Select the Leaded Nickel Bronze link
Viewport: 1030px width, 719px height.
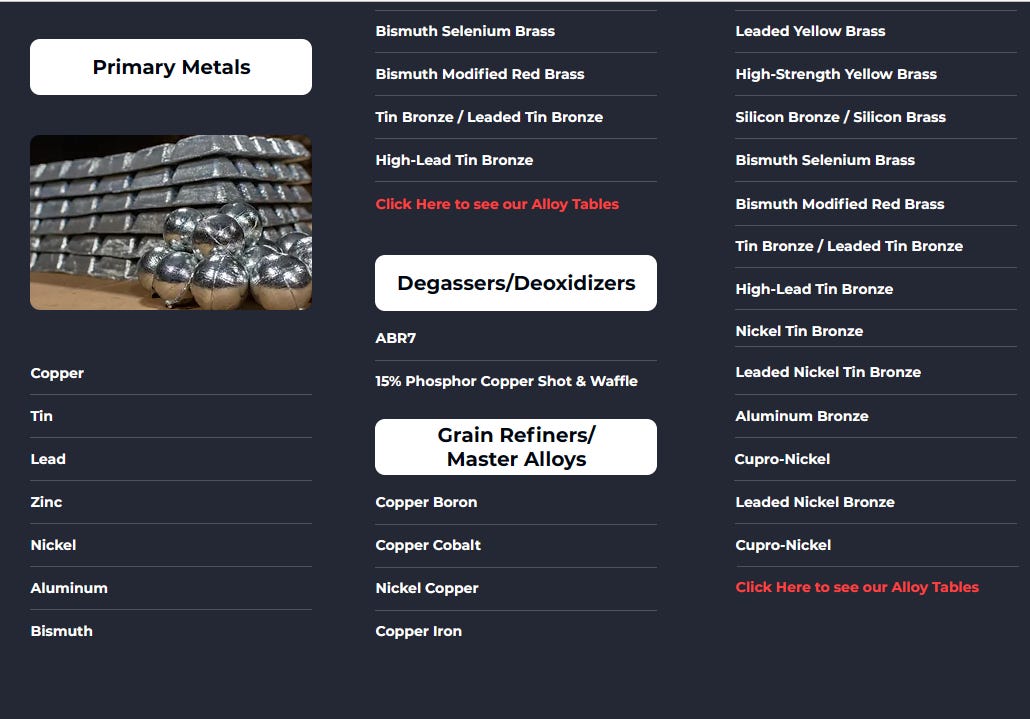point(815,502)
